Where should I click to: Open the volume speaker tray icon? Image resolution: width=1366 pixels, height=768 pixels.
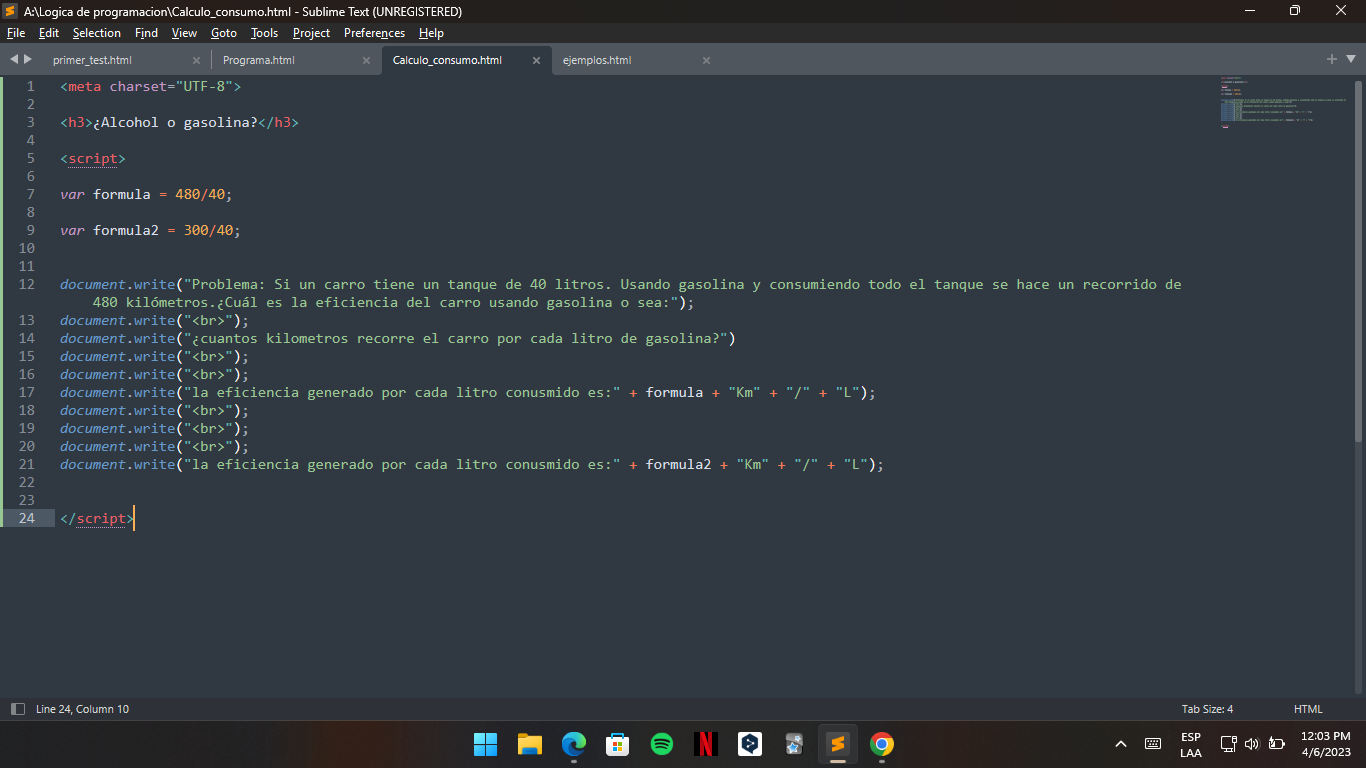[1251, 744]
